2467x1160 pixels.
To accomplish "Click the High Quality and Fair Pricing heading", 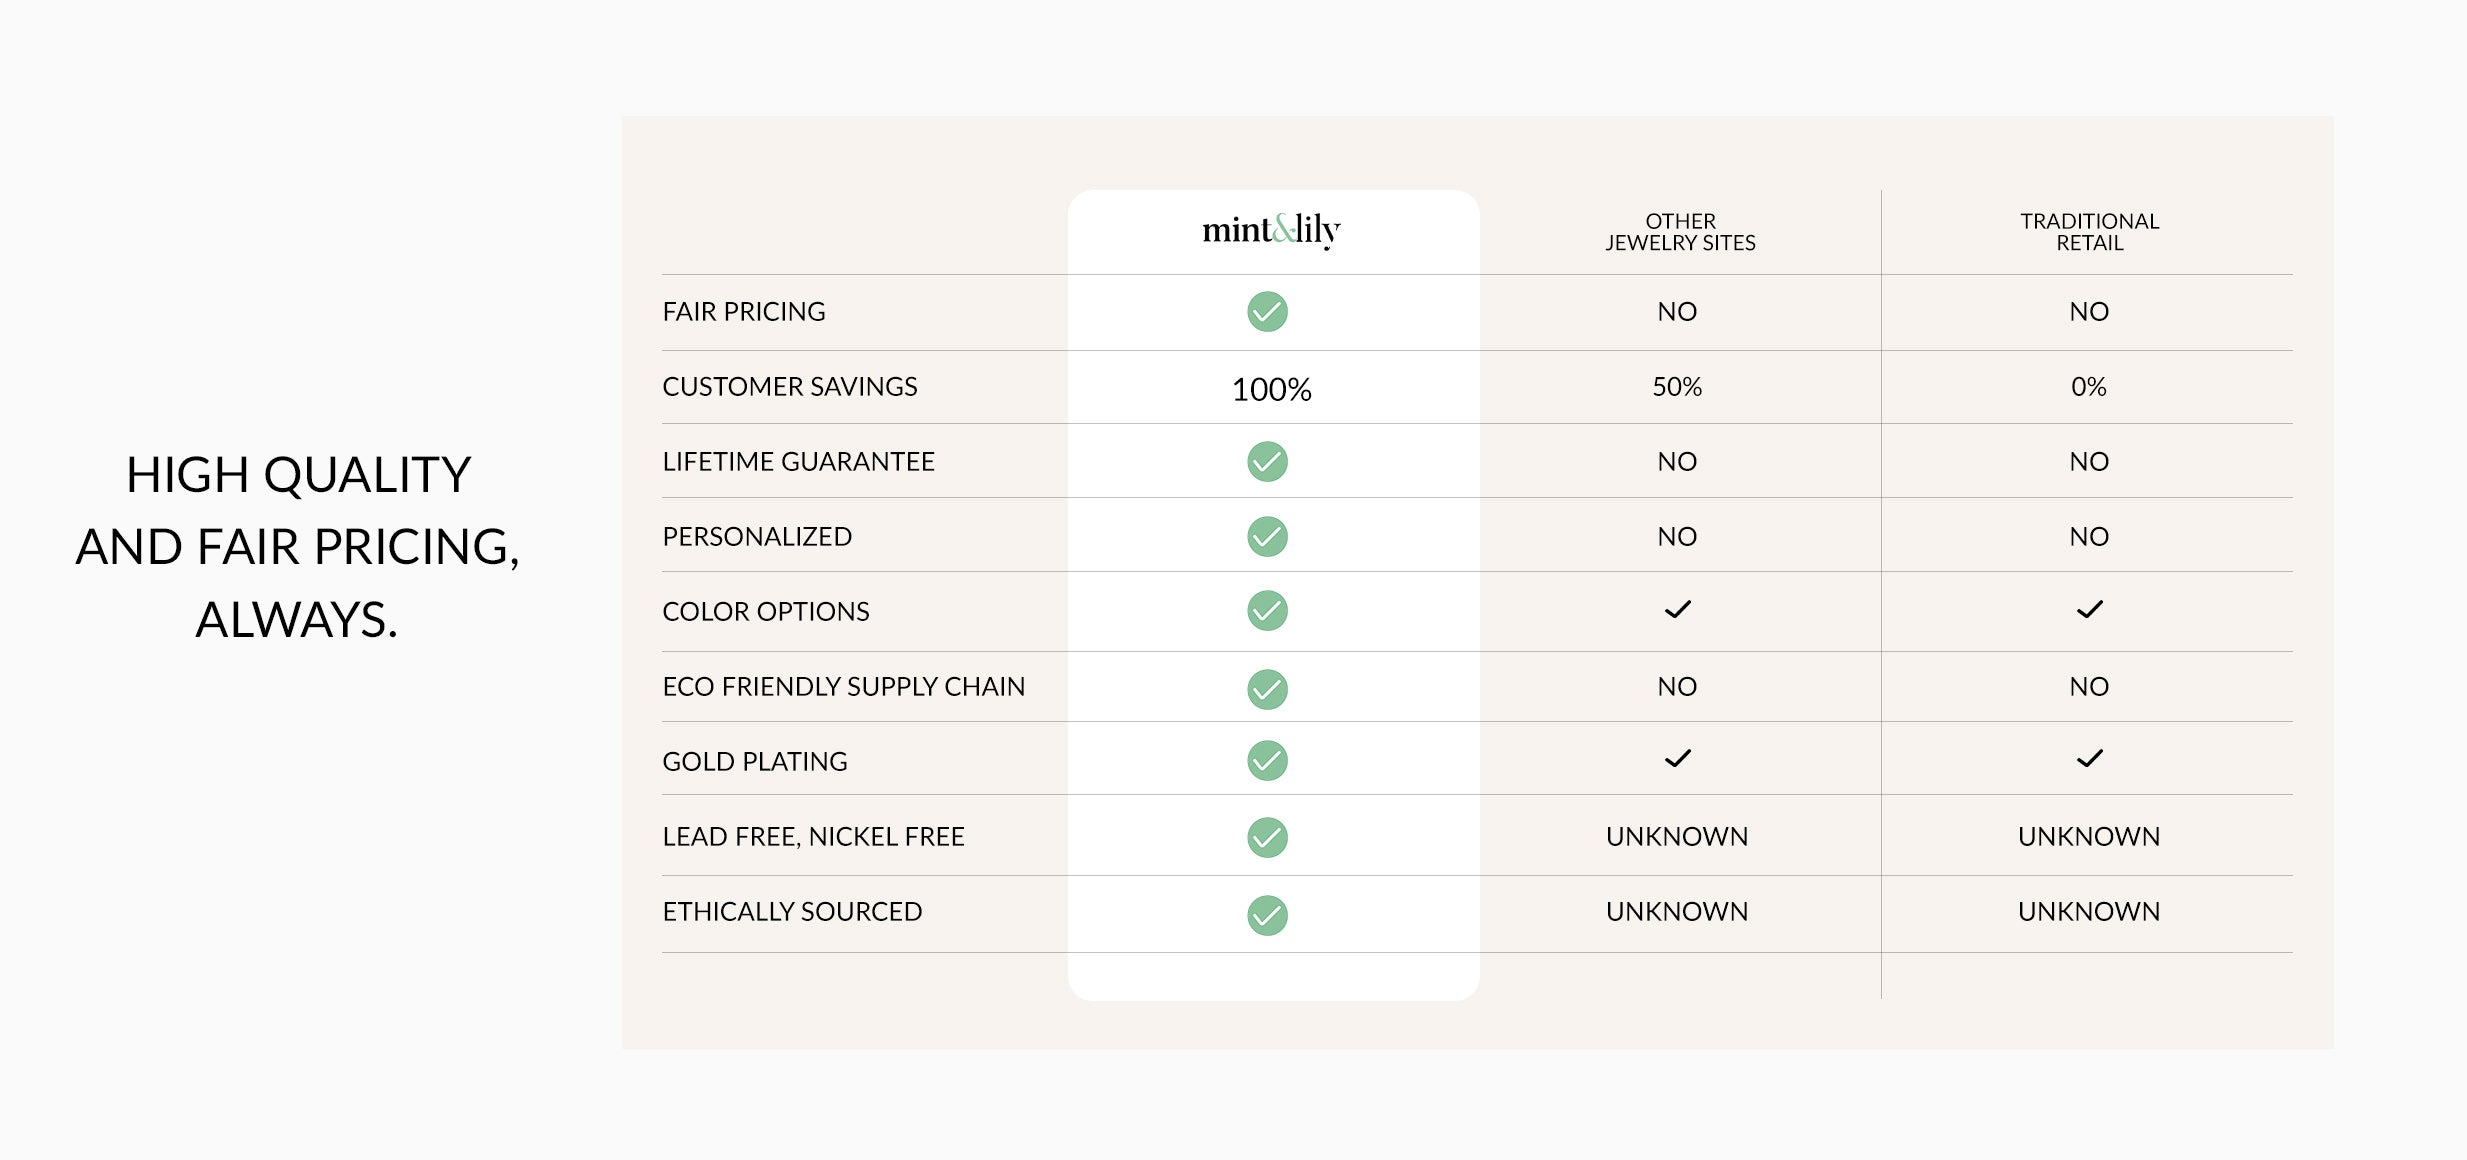I will (x=298, y=546).
